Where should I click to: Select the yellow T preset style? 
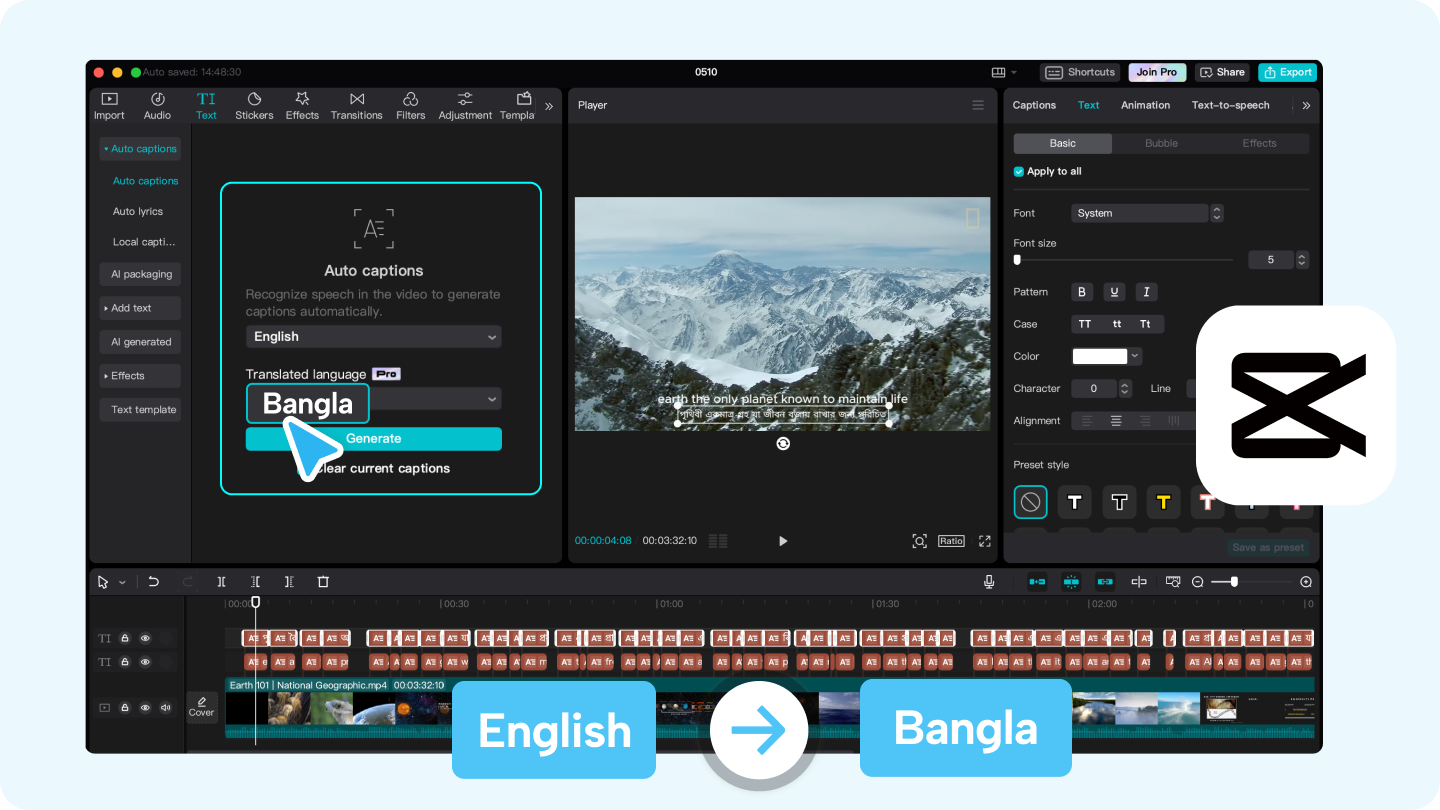click(1163, 502)
